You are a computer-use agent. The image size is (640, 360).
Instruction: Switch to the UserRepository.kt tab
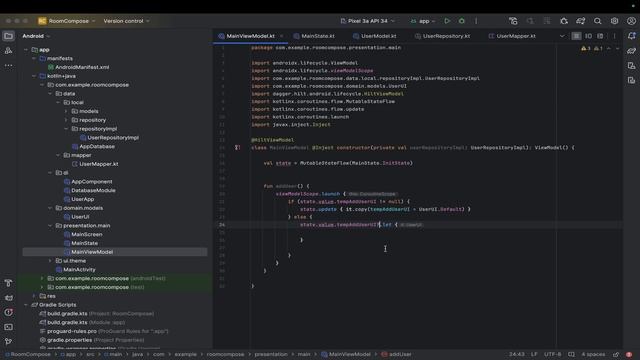442,36
